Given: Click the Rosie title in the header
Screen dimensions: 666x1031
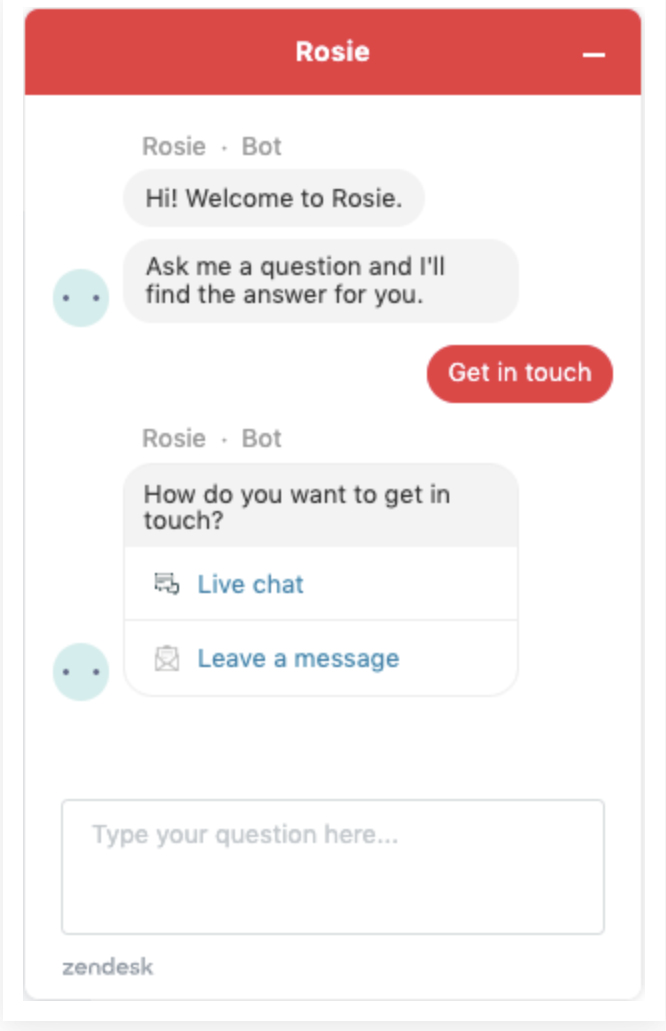Looking at the screenshot, I should click(x=332, y=52).
